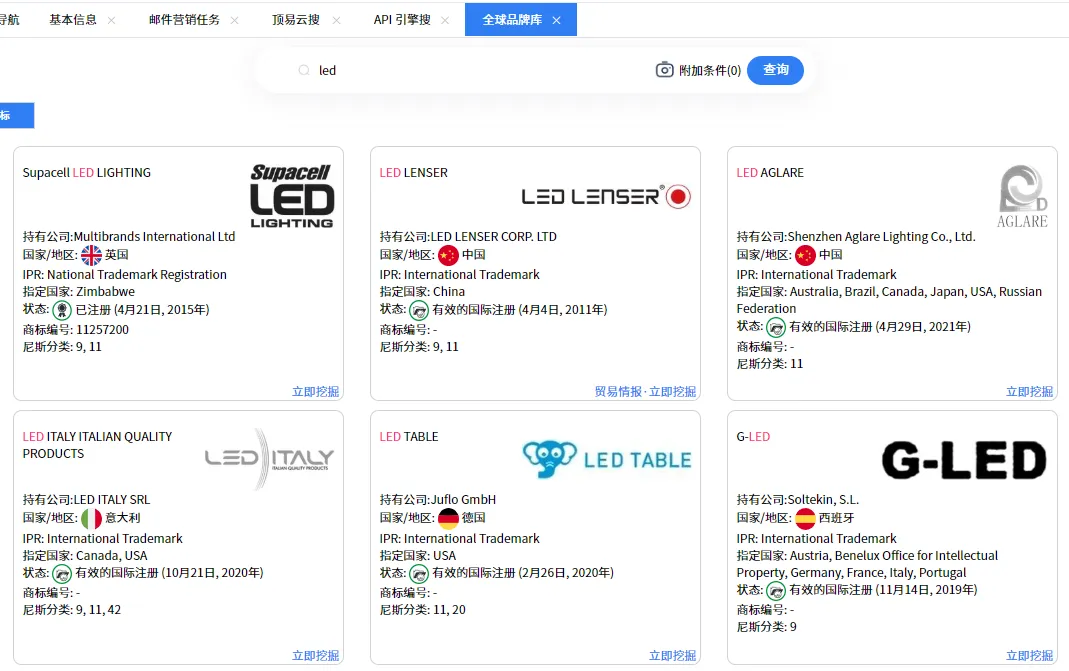This screenshot has width=1069, height=671.
Task: Click holder Juflo GmbH
Action: point(464,500)
